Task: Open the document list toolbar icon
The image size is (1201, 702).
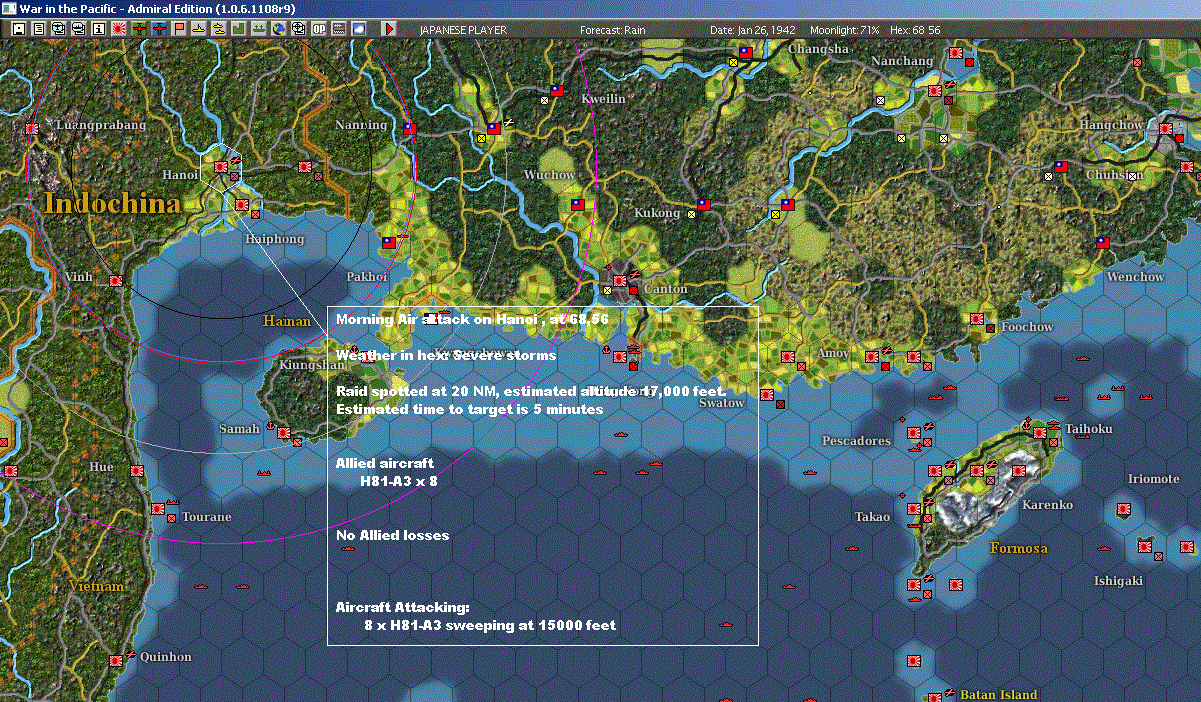Action: tap(39, 29)
